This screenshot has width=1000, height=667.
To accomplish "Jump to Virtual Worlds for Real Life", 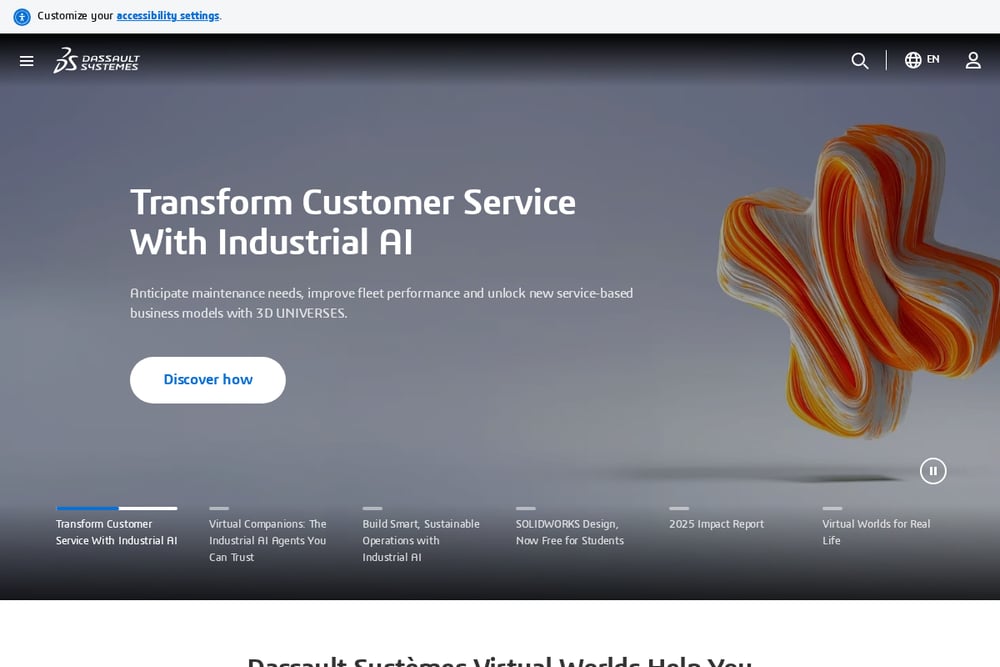I will tap(876, 532).
